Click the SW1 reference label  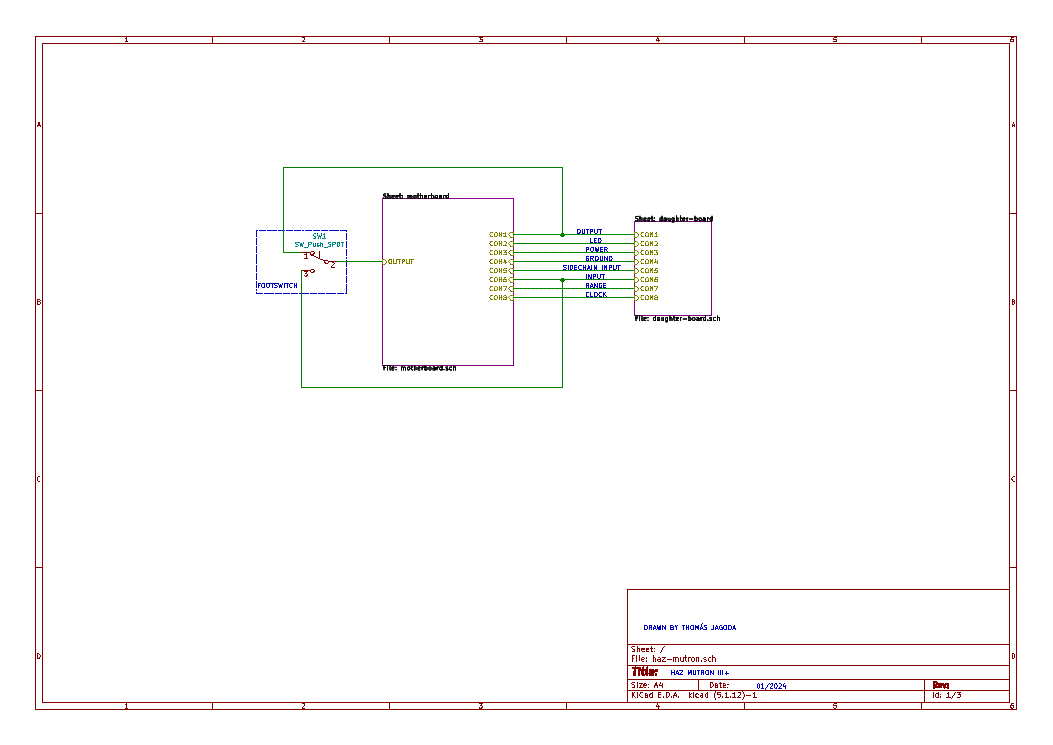(319, 236)
